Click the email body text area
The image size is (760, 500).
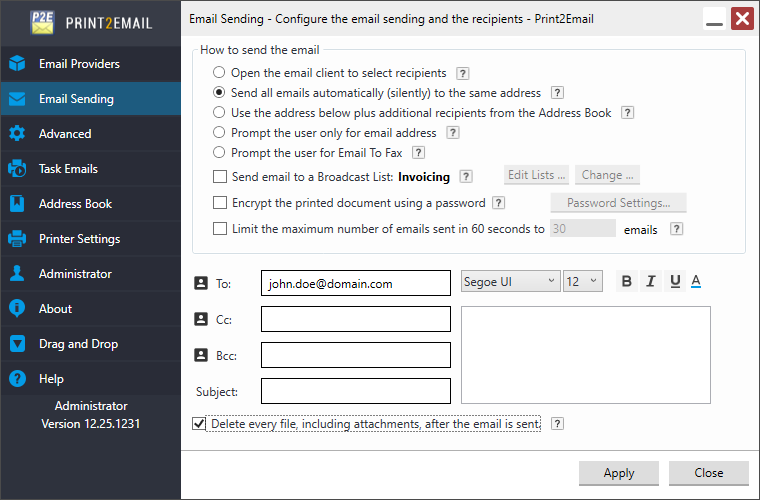tap(586, 355)
